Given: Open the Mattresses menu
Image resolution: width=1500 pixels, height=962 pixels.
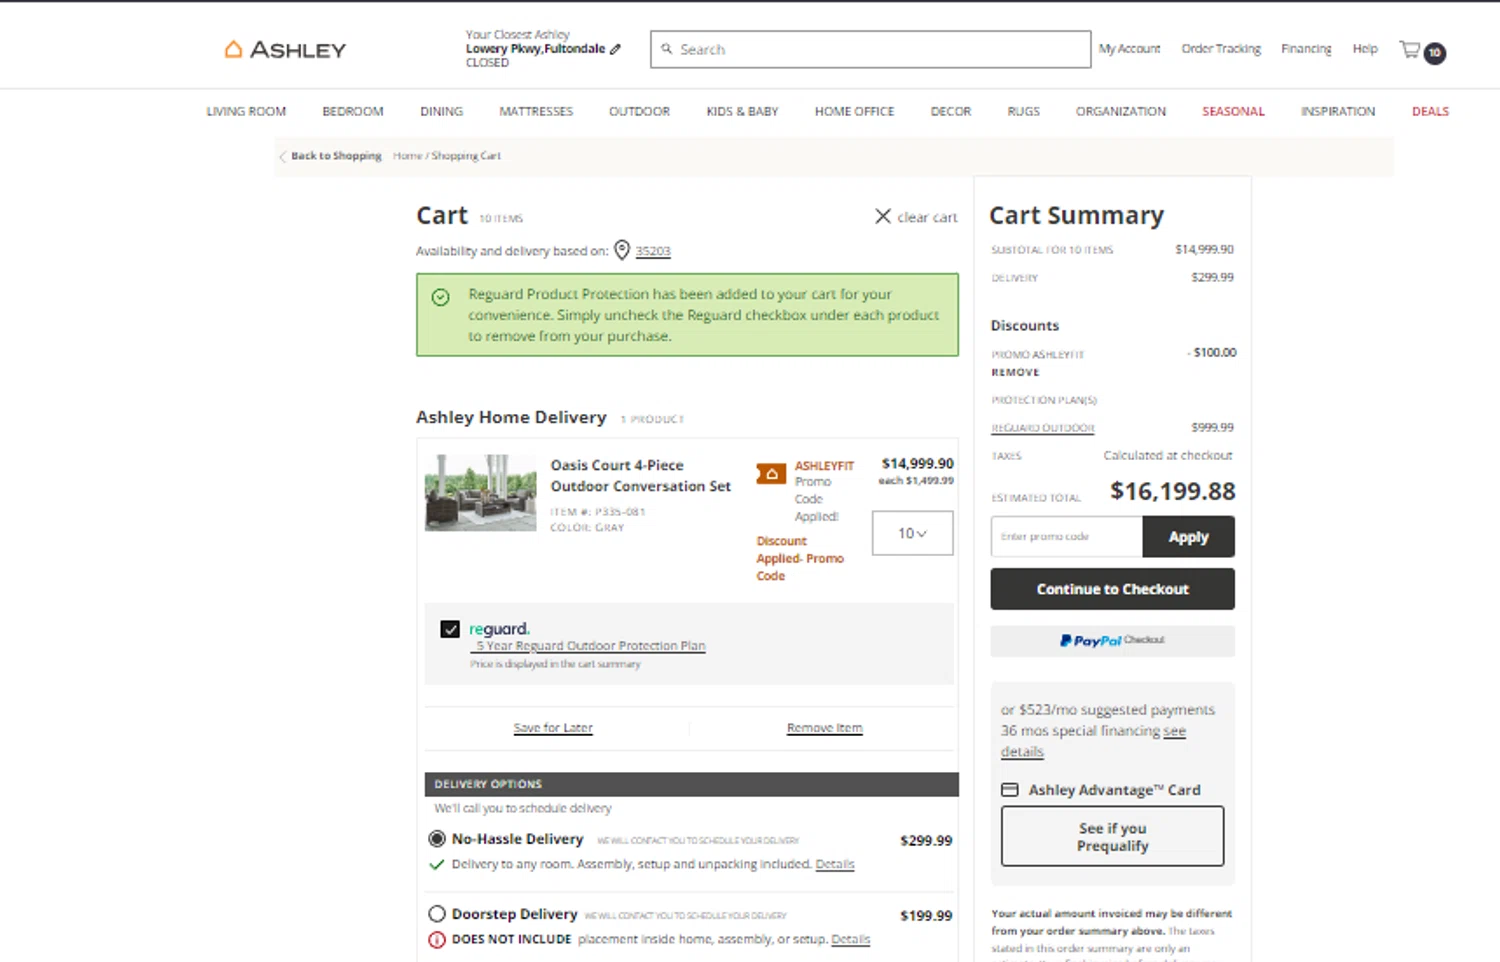Looking at the screenshot, I should coord(536,111).
